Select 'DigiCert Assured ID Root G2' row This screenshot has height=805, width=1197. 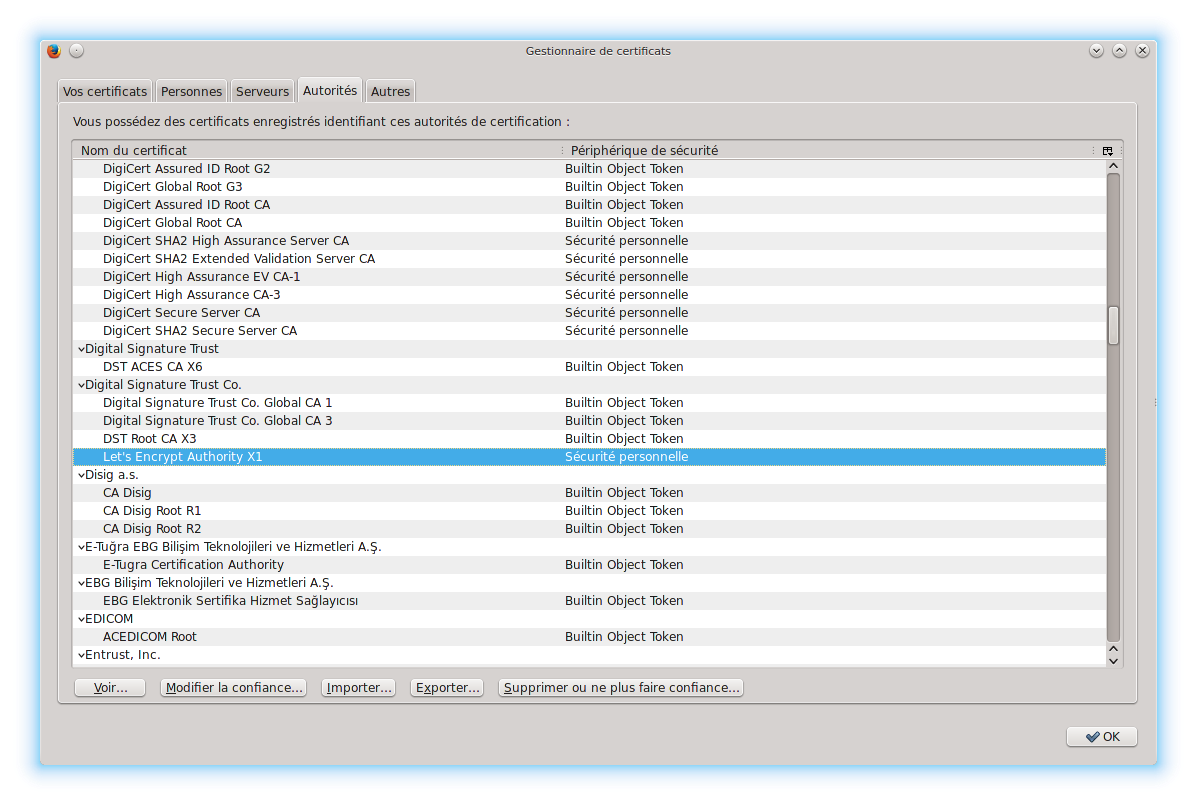coord(589,169)
